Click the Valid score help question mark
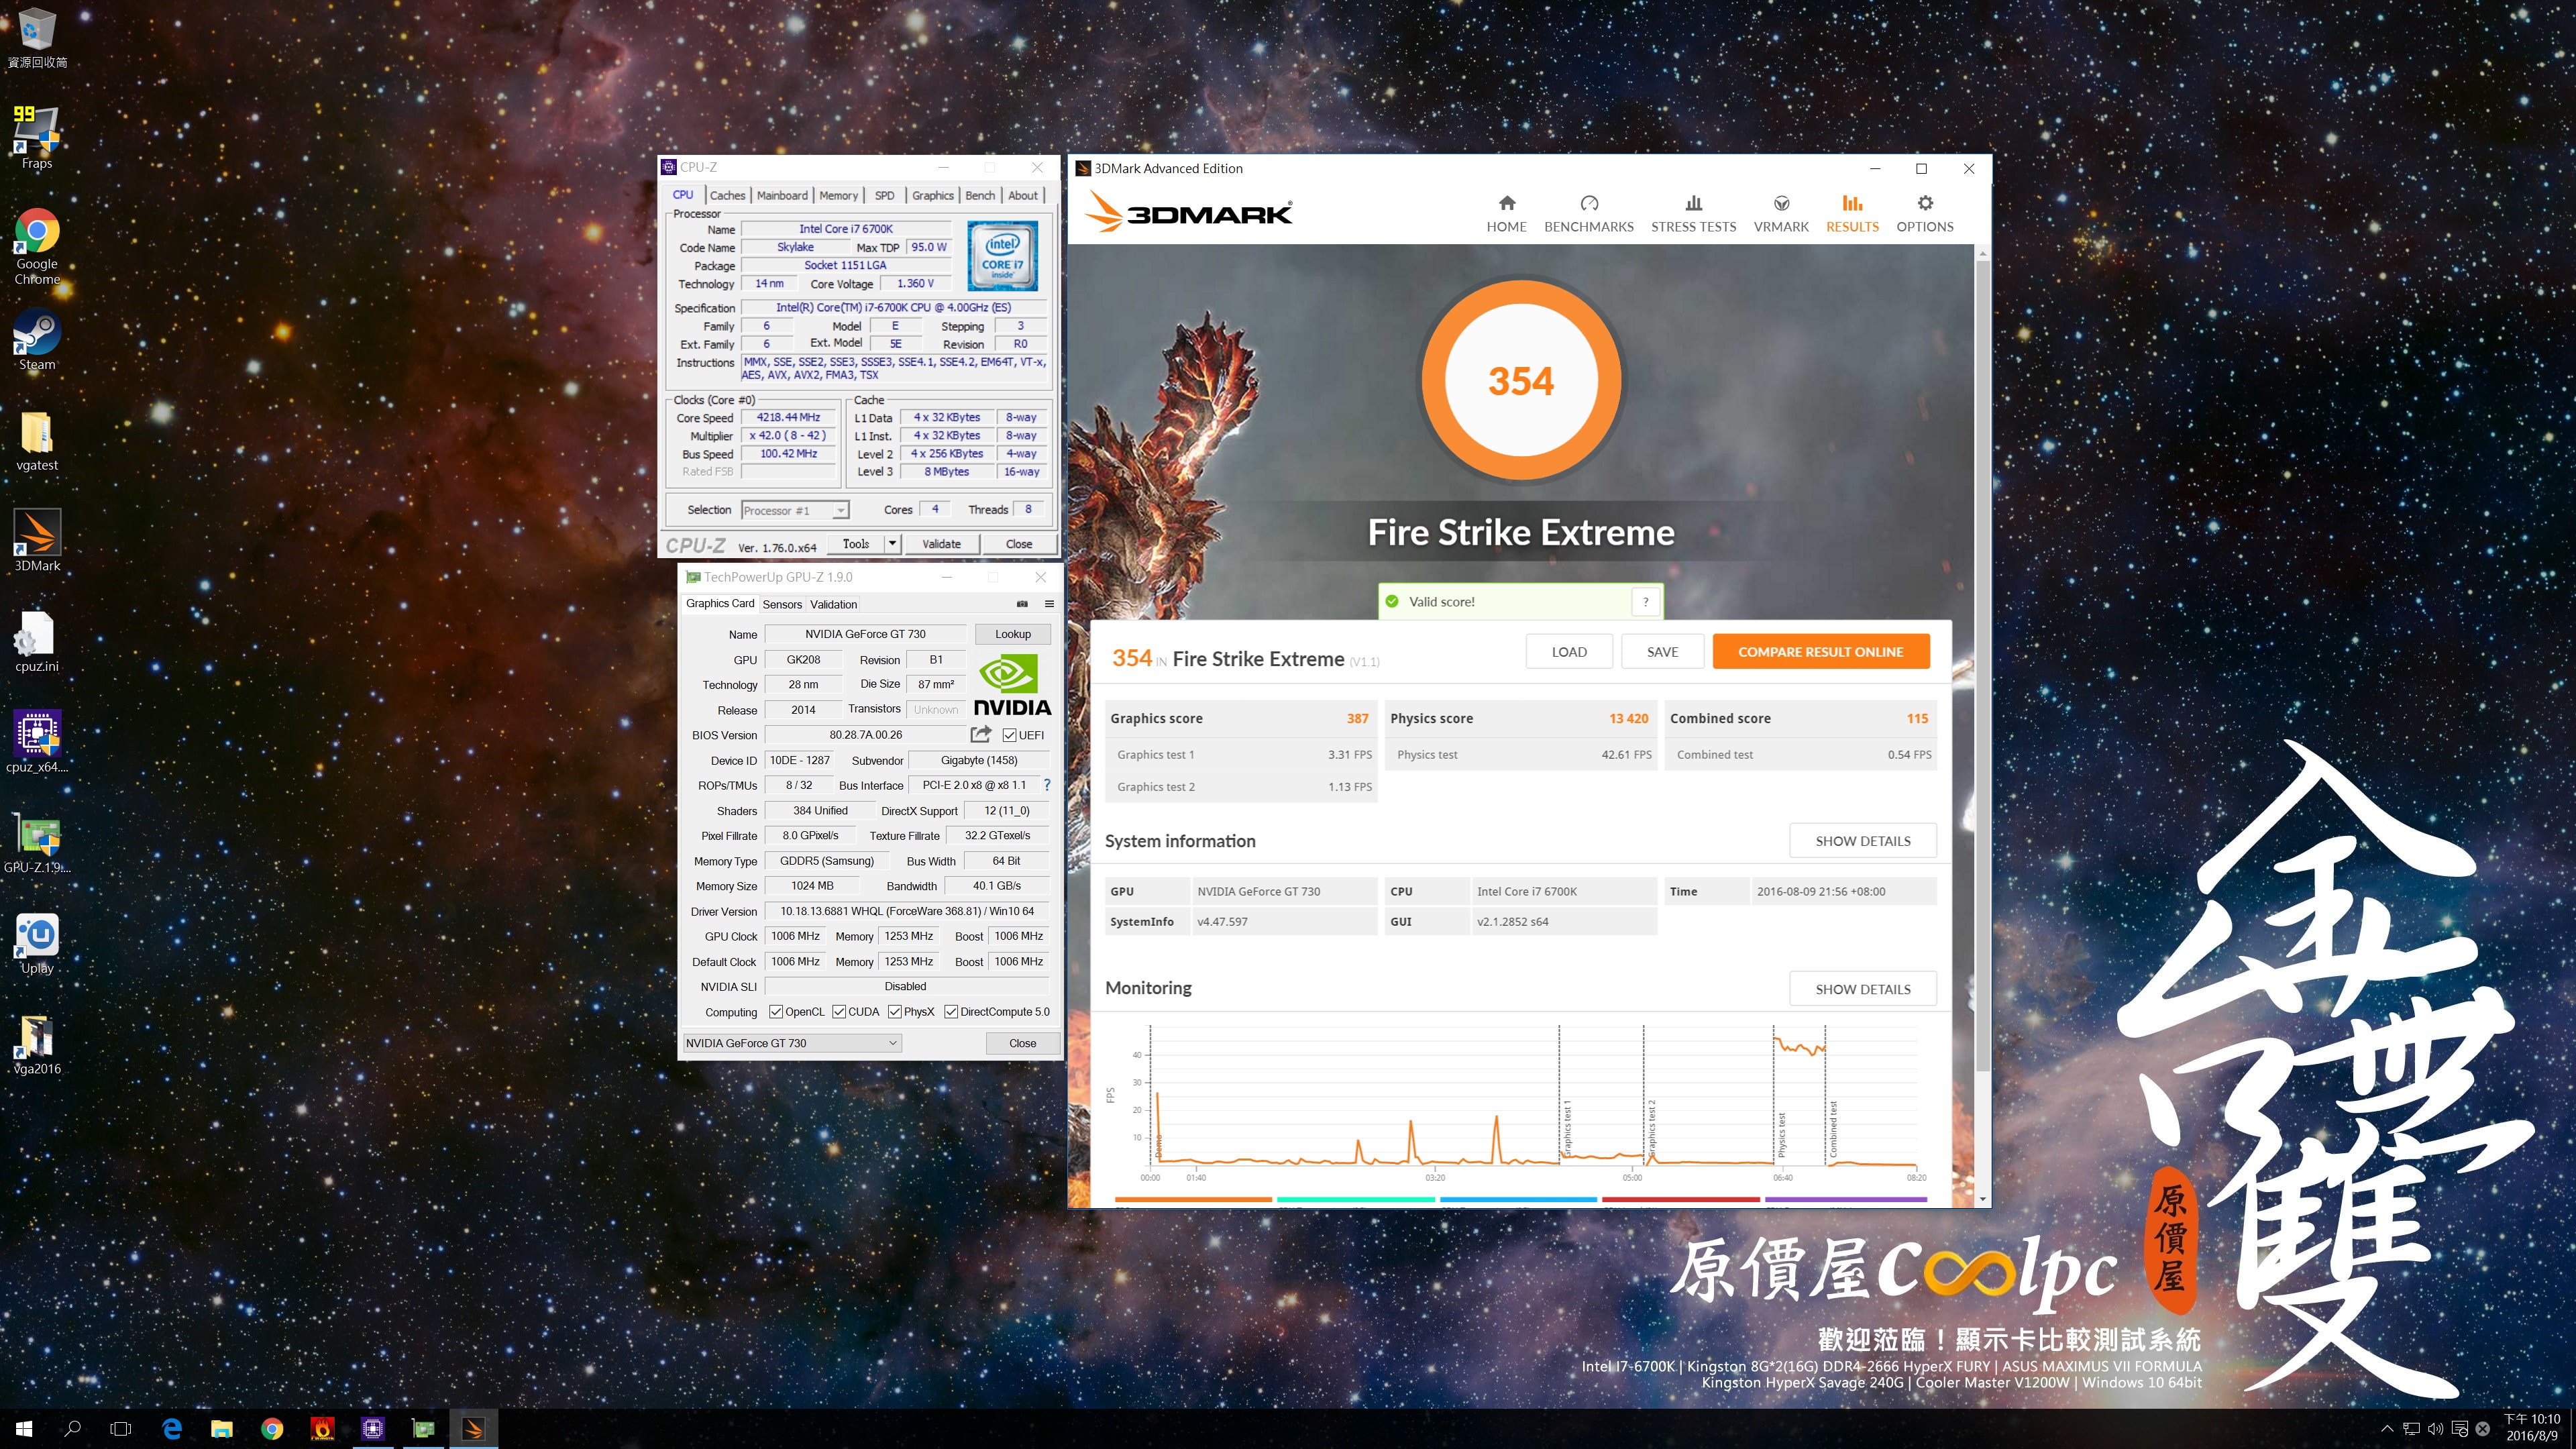This screenshot has height=1449, width=2576. tap(1645, 601)
